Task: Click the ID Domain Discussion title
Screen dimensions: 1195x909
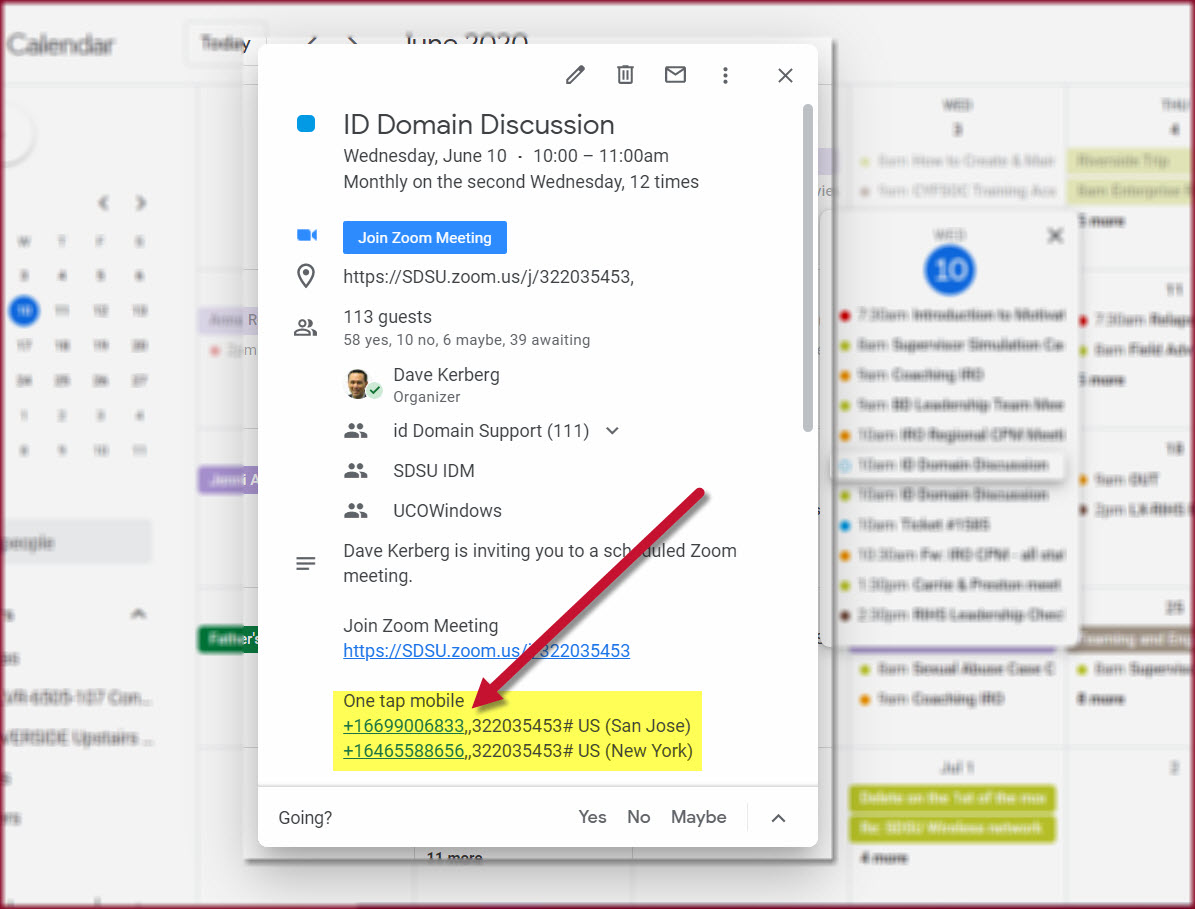Action: pyautogui.click(x=479, y=124)
